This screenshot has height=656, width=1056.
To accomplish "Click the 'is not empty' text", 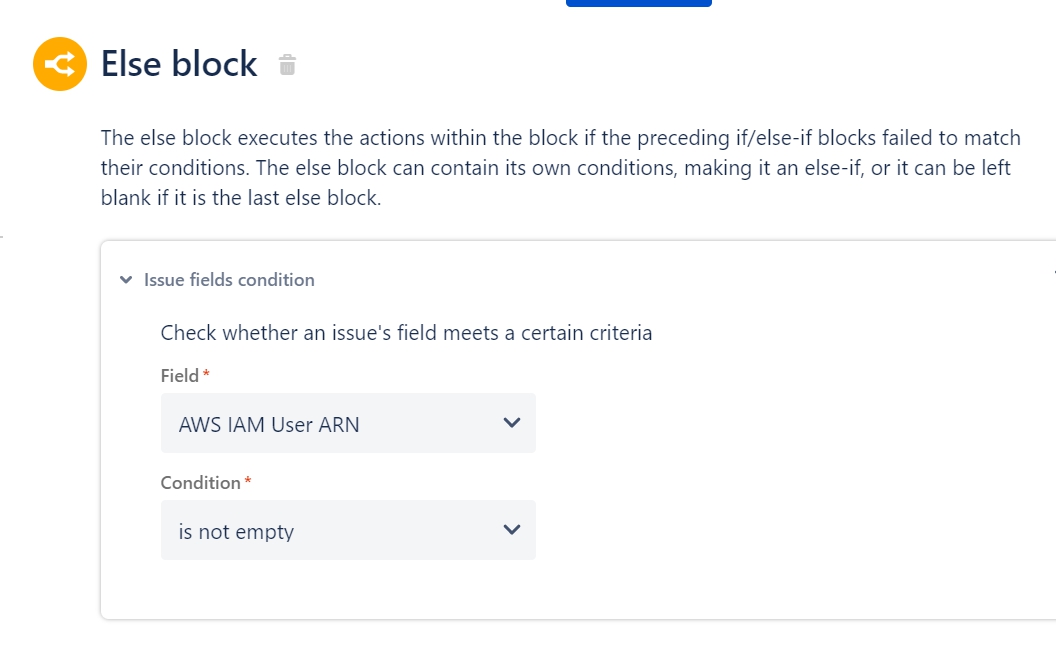I will [236, 531].
